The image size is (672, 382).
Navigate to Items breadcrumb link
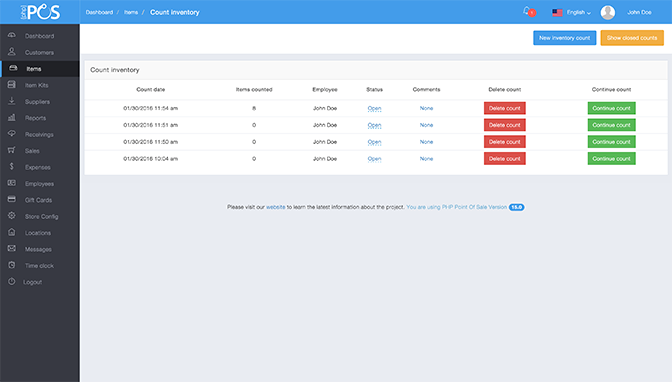131,12
